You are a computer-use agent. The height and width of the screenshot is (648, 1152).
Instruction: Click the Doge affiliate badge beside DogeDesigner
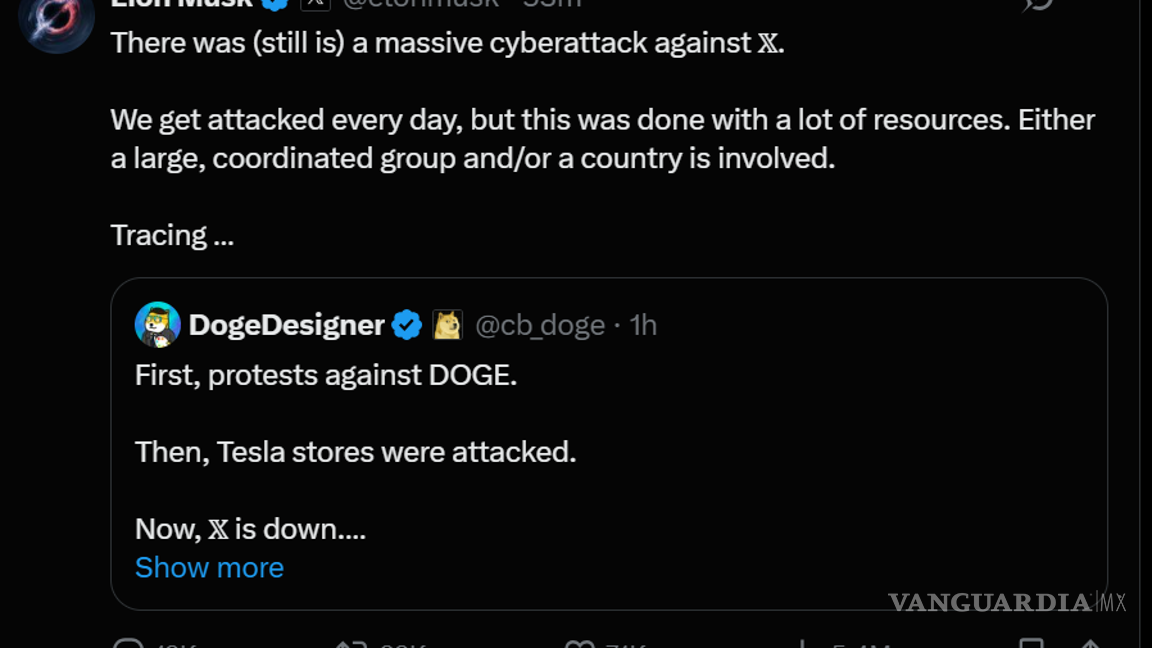click(x=447, y=325)
